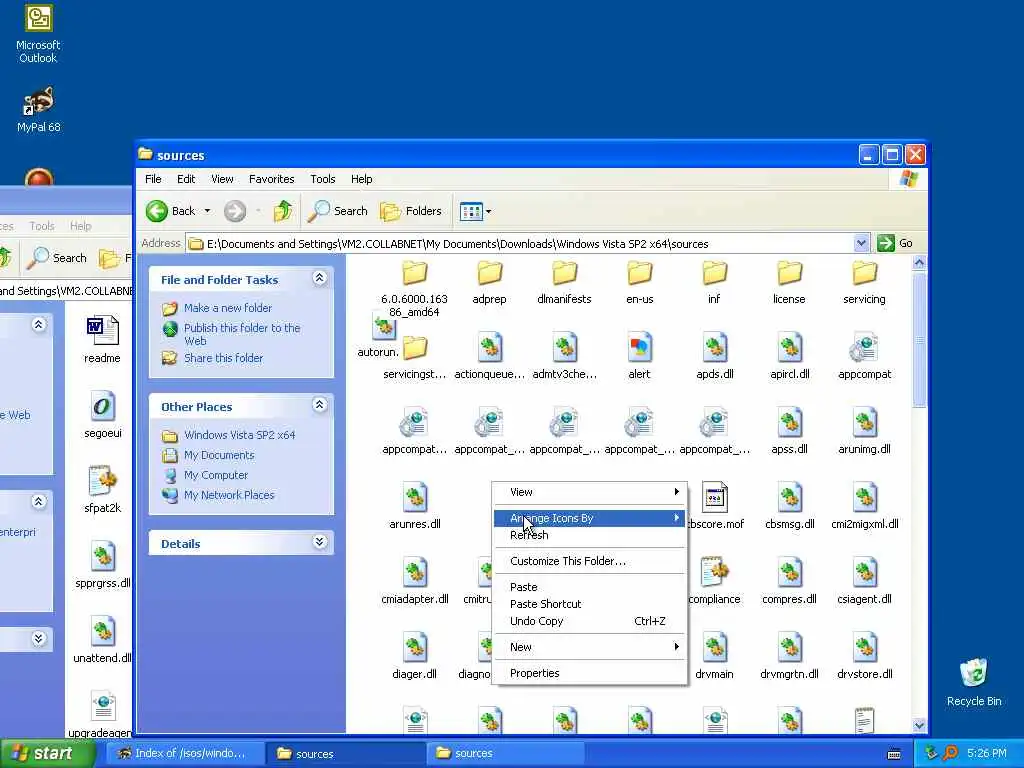Go up one folder level icon
1024x768 pixels.
pyautogui.click(x=283, y=211)
